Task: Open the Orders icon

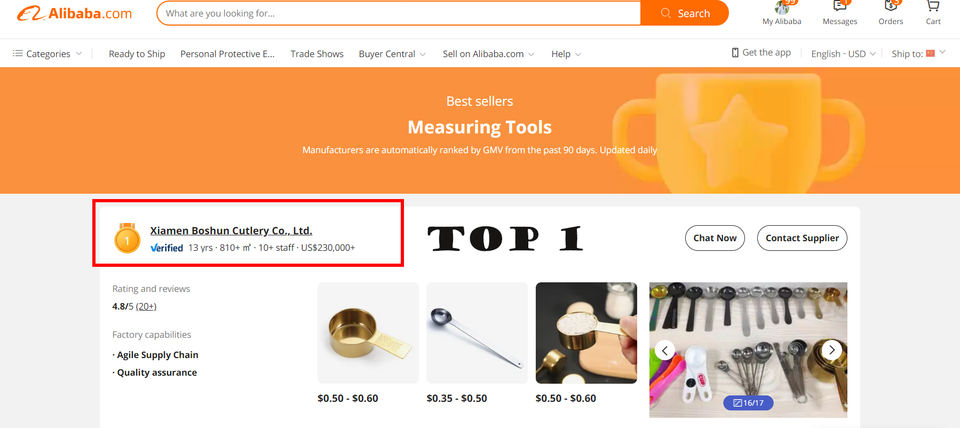Action: [891, 6]
